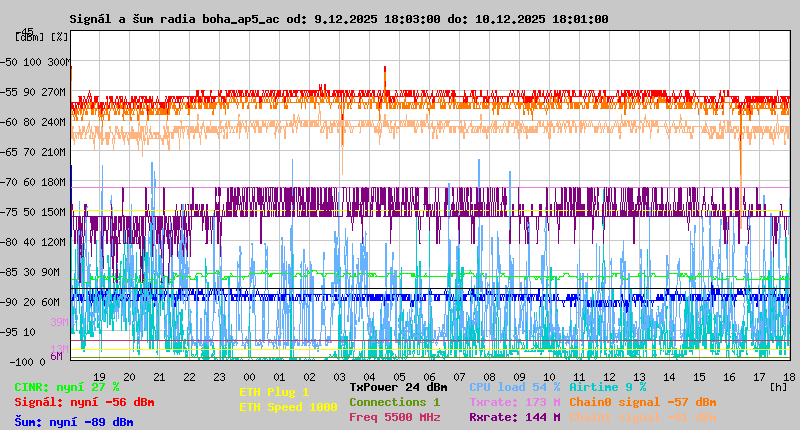Select the purple Rxrate 144 M label
This screenshot has height=430, width=800.
[x=514, y=417]
